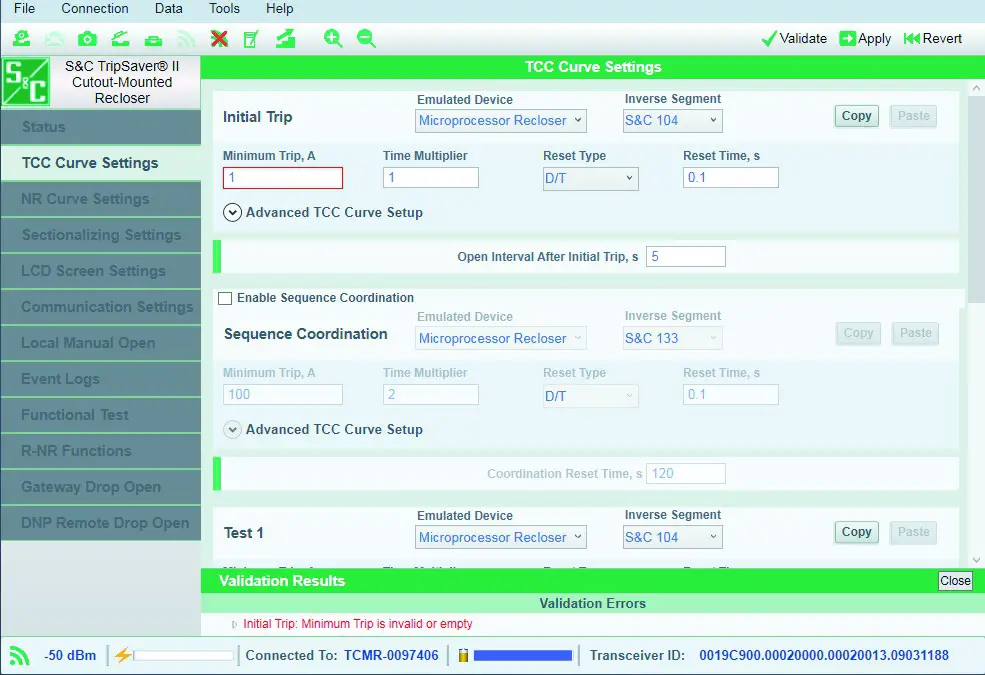Copy the Initial Trip settings
The image size is (985, 675).
coord(856,116)
